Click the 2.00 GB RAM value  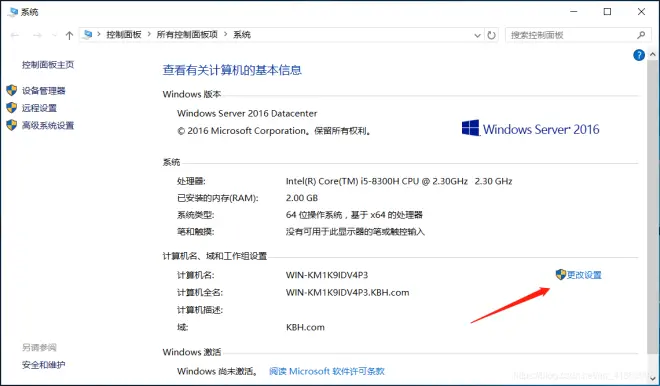[x=302, y=198]
